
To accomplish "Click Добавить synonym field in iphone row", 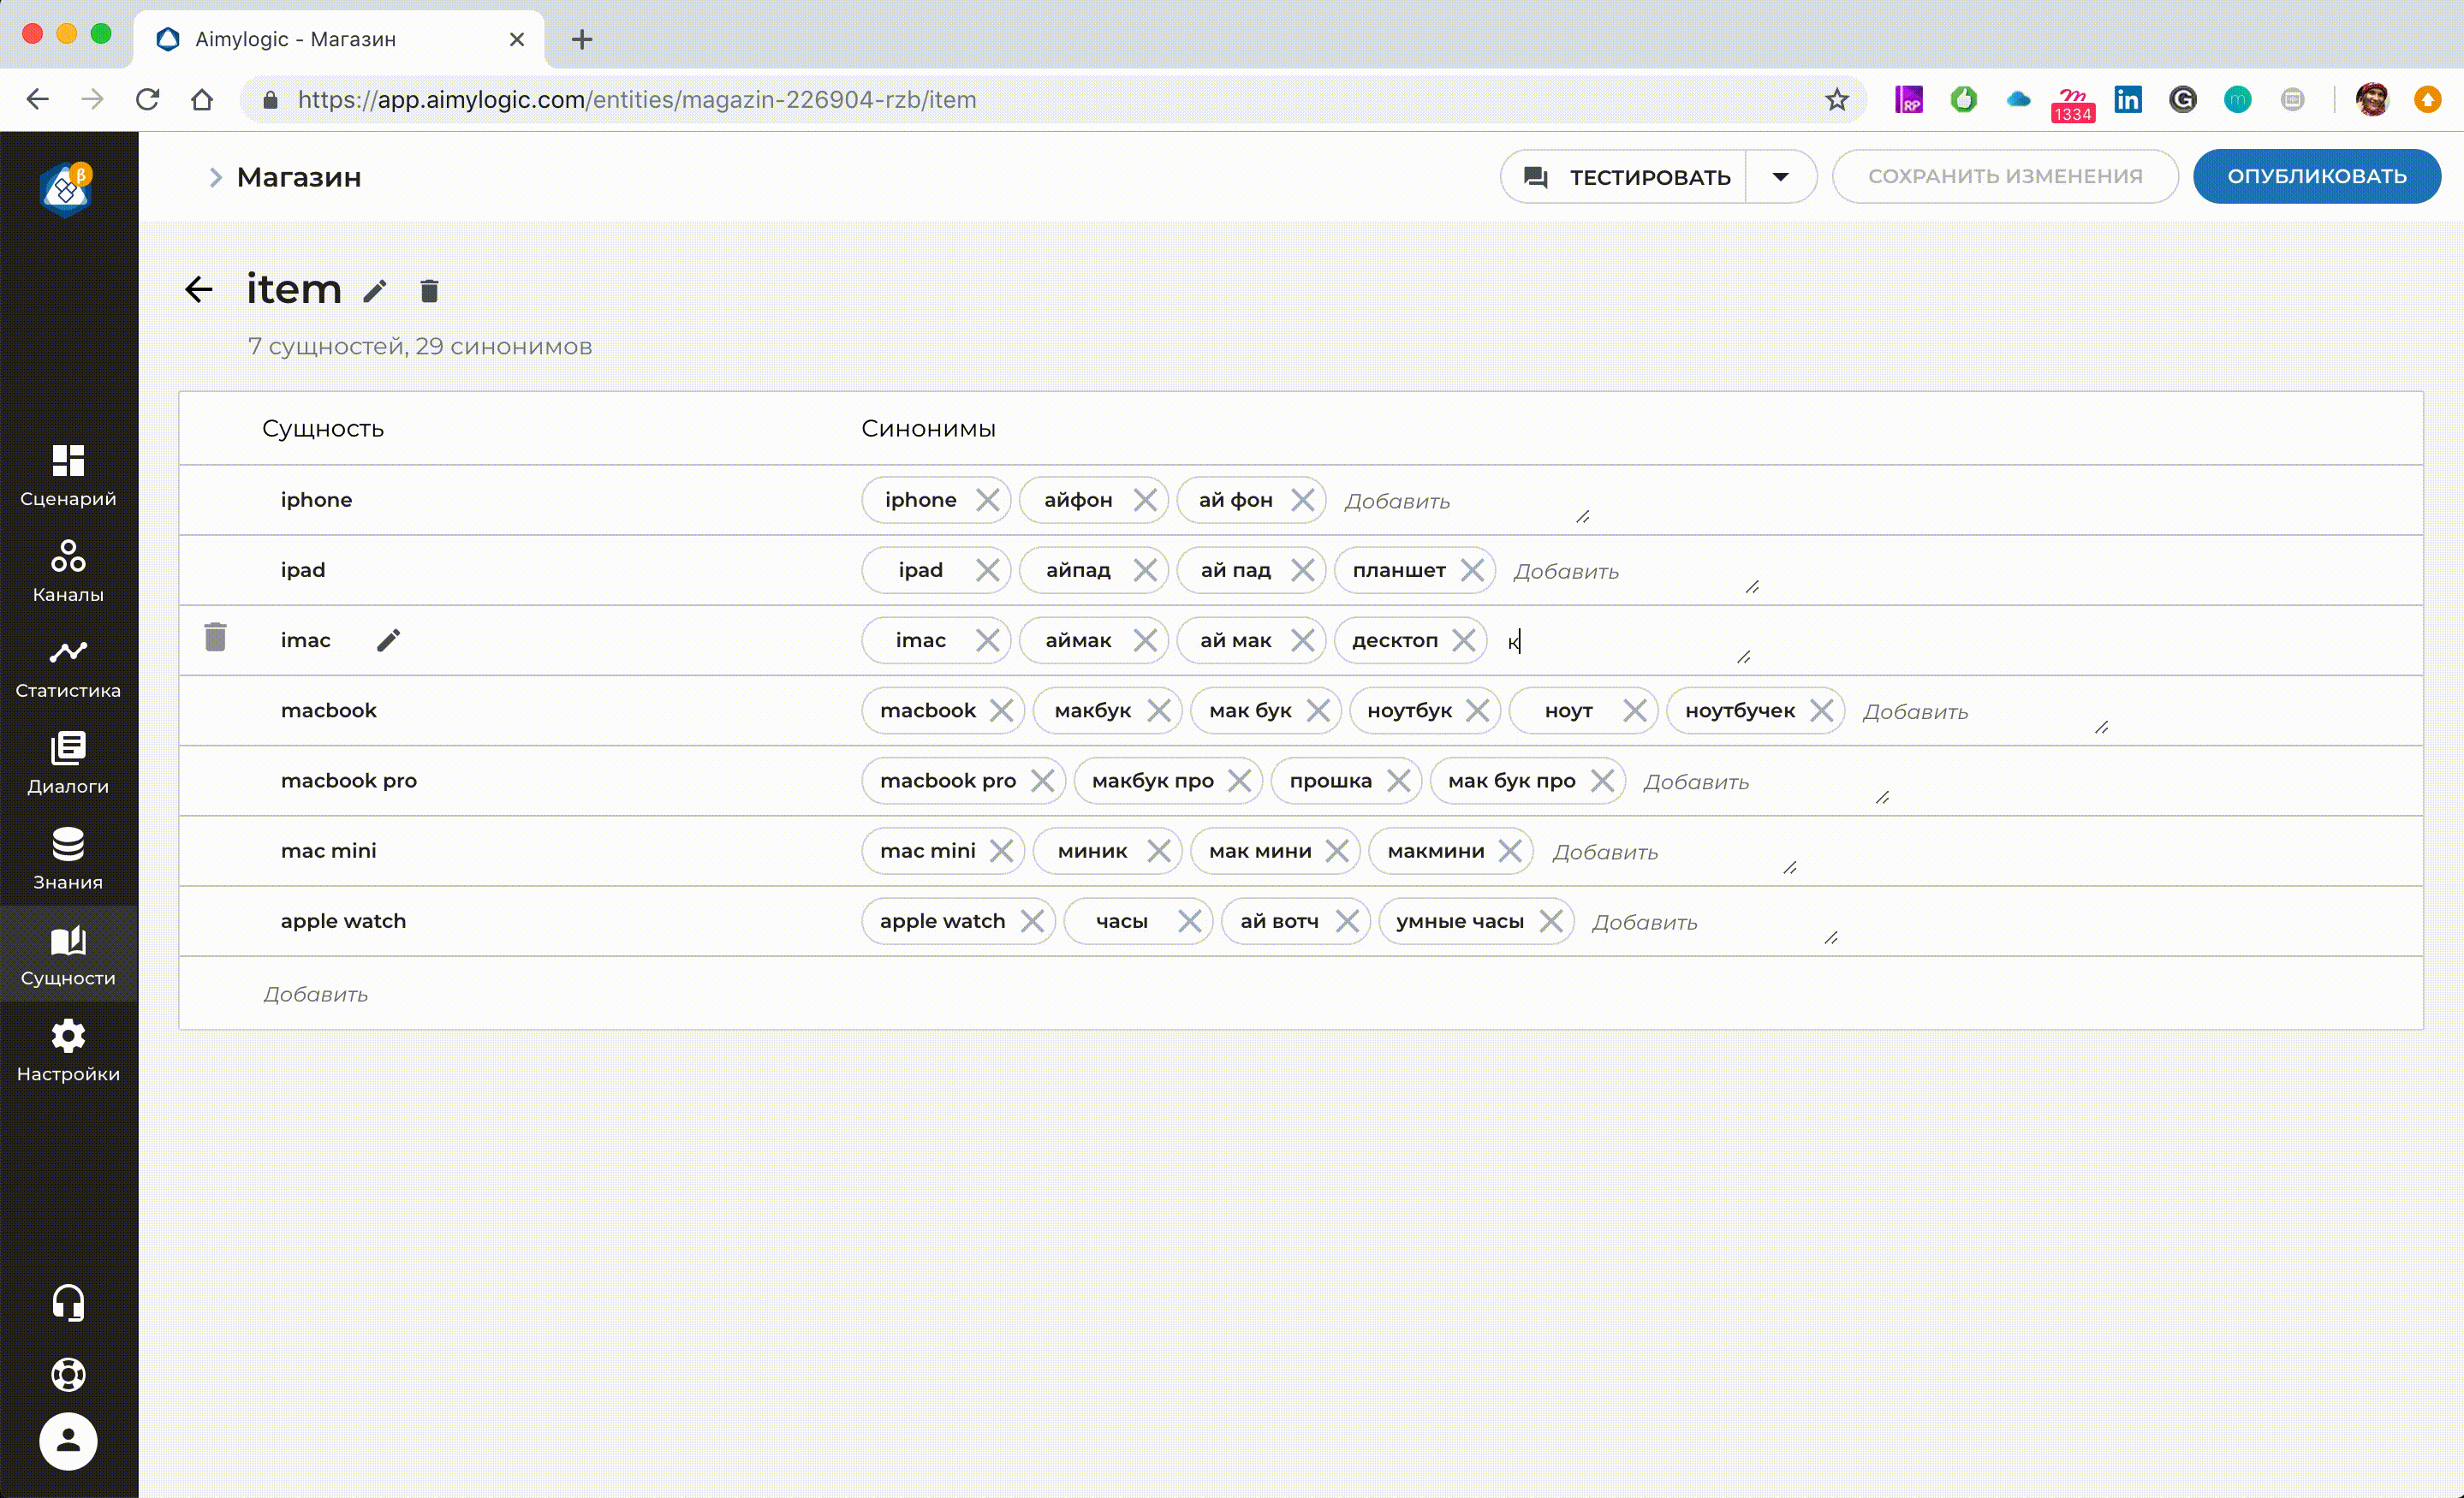I will [1397, 501].
